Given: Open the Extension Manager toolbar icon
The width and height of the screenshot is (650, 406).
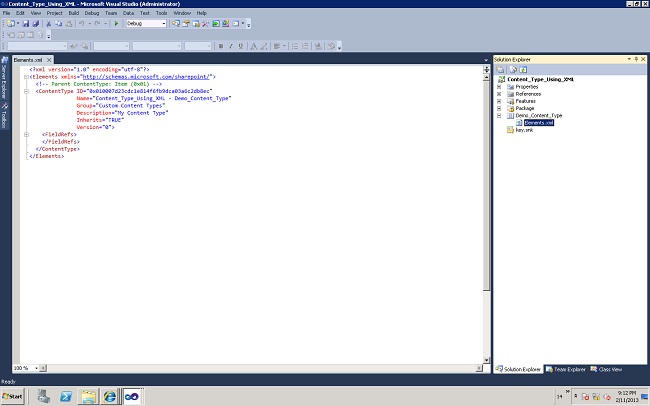Looking at the screenshot, I should click(x=226, y=24).
